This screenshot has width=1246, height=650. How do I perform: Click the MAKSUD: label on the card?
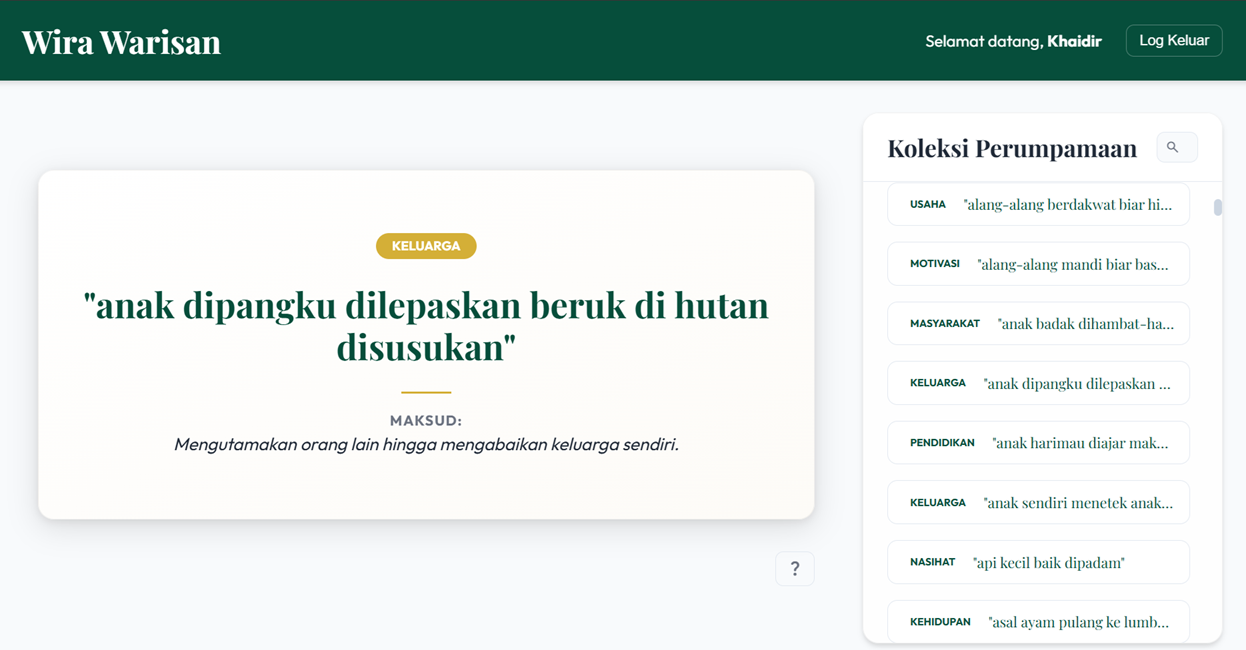426,421
